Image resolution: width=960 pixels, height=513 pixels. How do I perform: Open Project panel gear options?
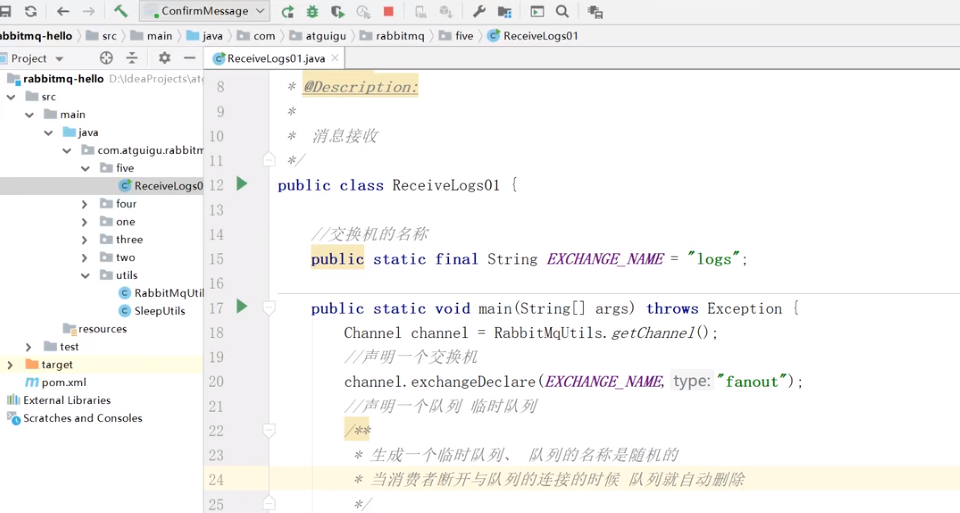point(164,58)
